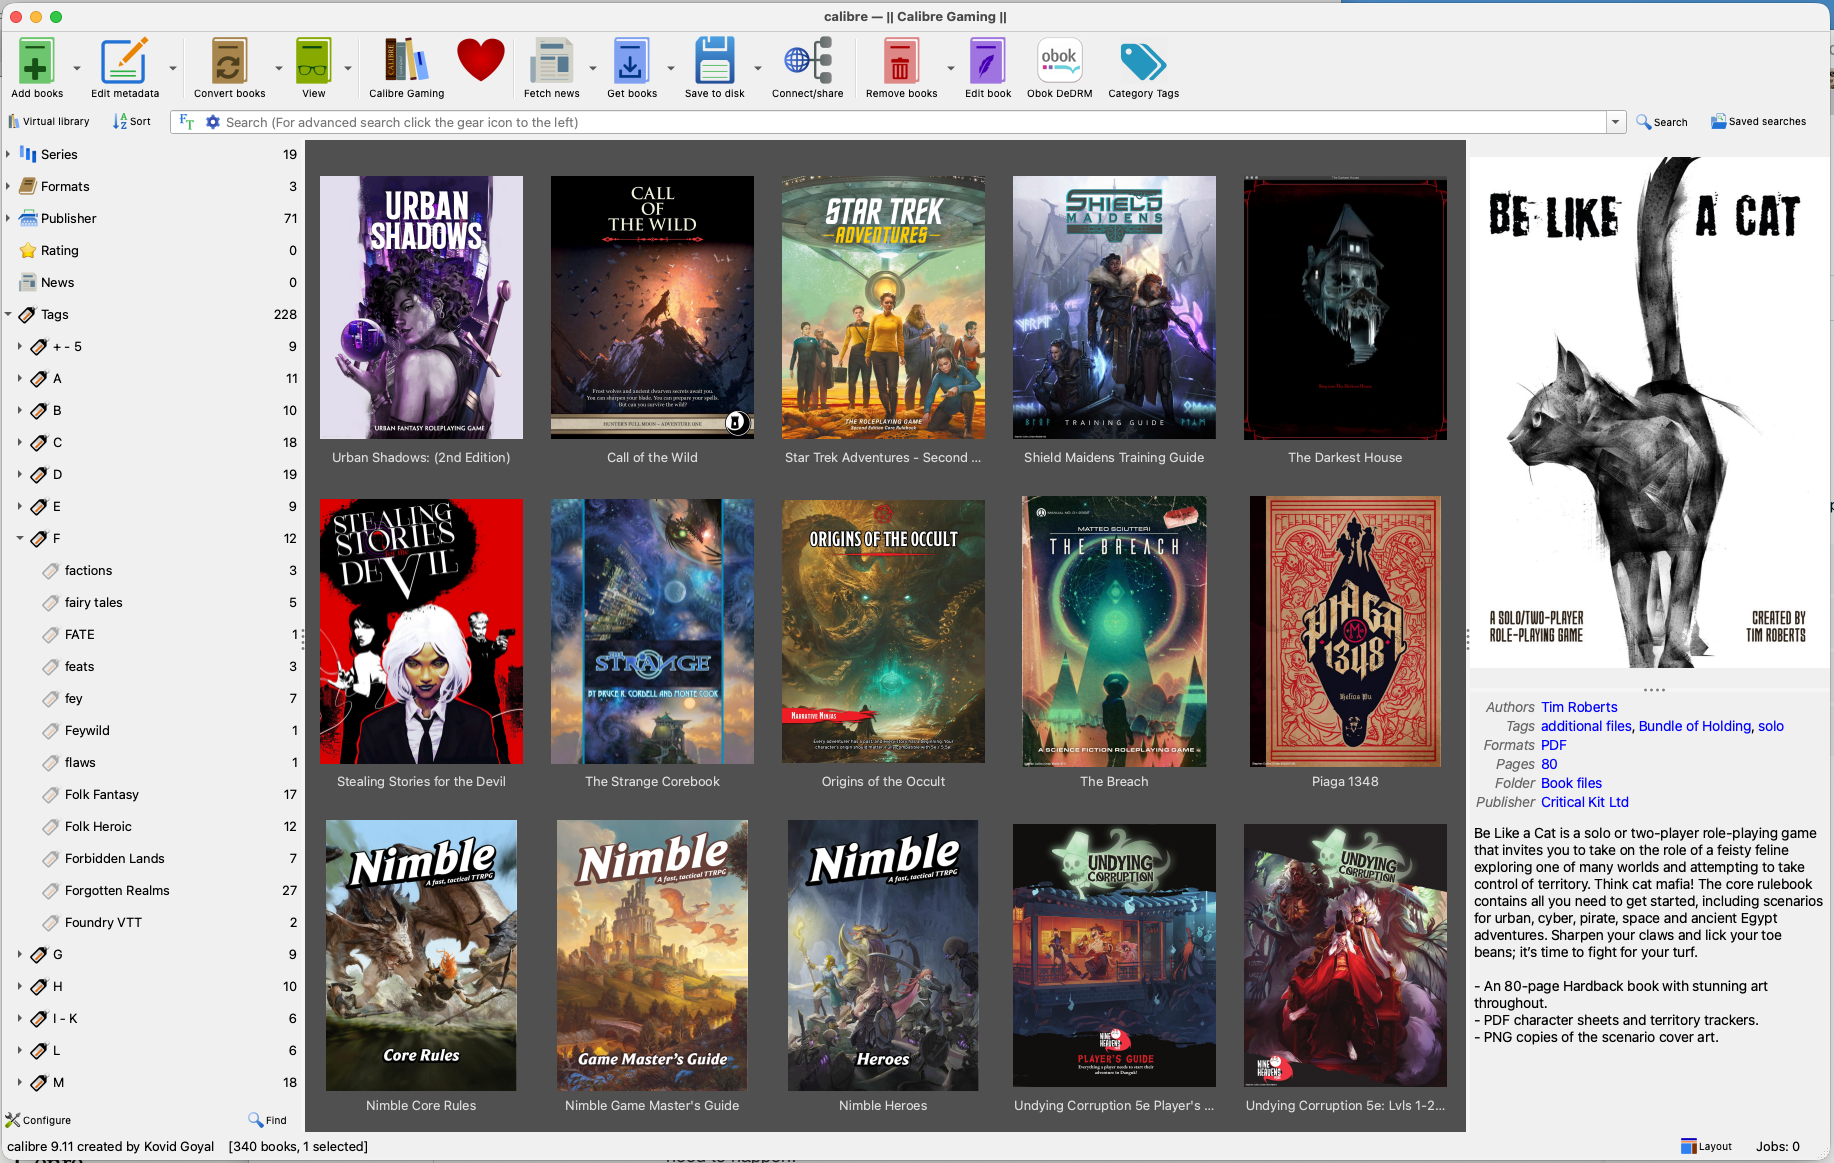Click the Search button

1662,122
